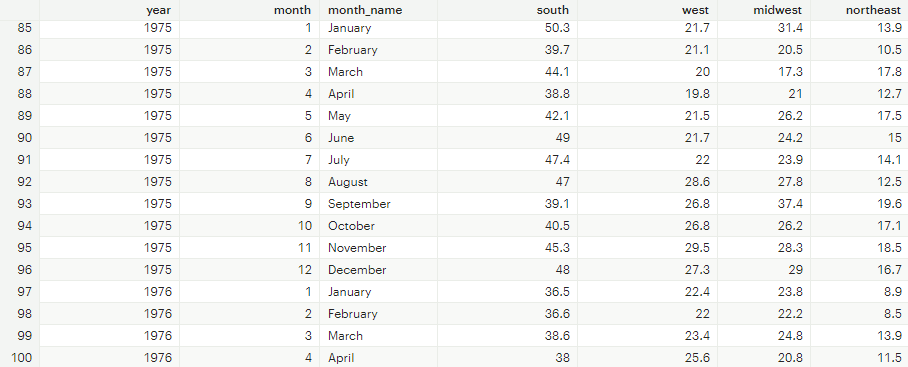Select the northeast value 8.5
908x367 pixels.
click(893, 314)
